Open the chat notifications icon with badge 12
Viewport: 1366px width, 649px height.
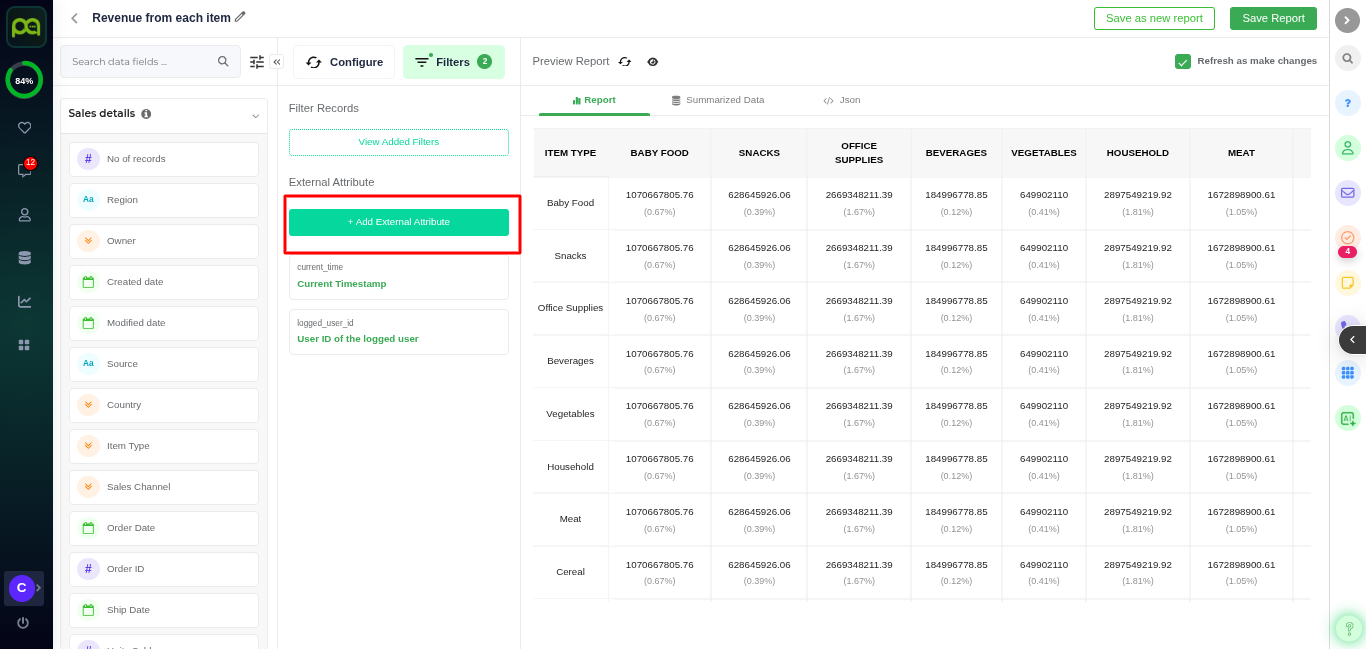click(24, 171)
